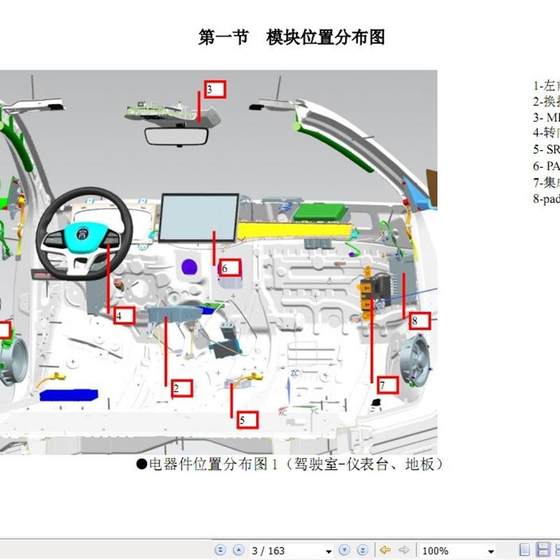The image size is (560, 560).
Task: Click the number 4 label near the steering column
Action: pyautogui.click(x=124, y=316)
